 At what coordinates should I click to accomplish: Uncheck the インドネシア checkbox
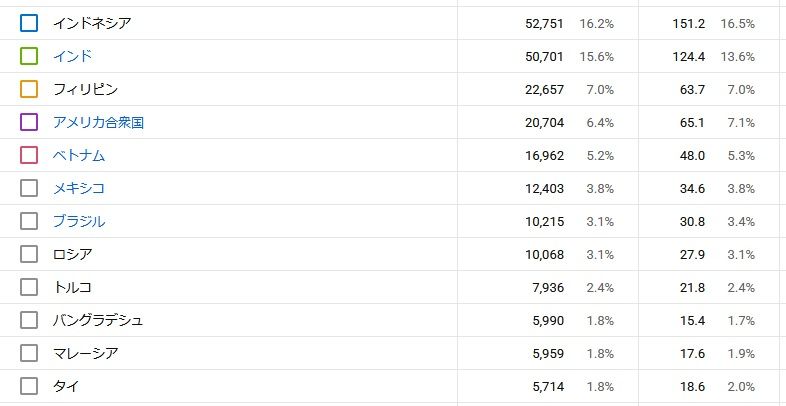coord(29,23)
